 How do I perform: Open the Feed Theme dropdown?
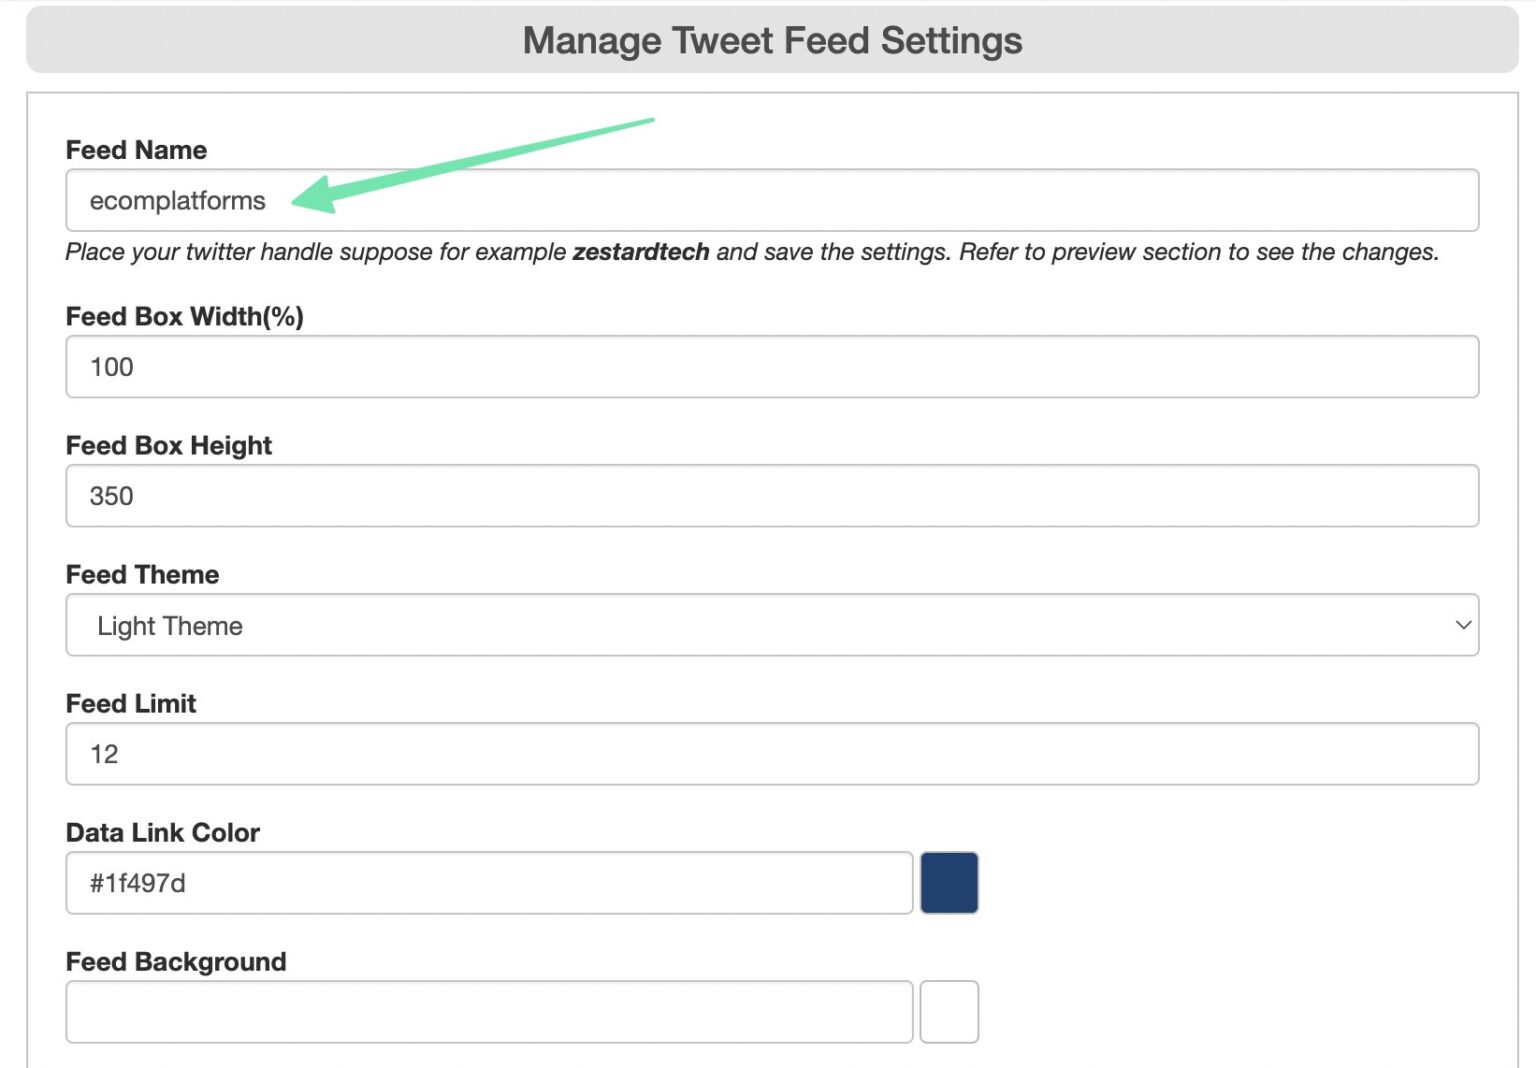pyautogui.click(x=770, y=625)
